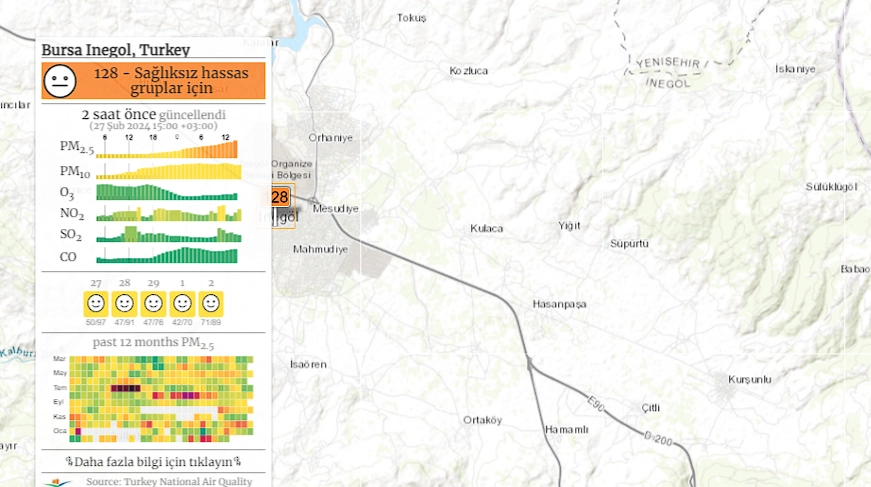
Task: Select the NO2 hourly chart row
Action: pos(168,214)
